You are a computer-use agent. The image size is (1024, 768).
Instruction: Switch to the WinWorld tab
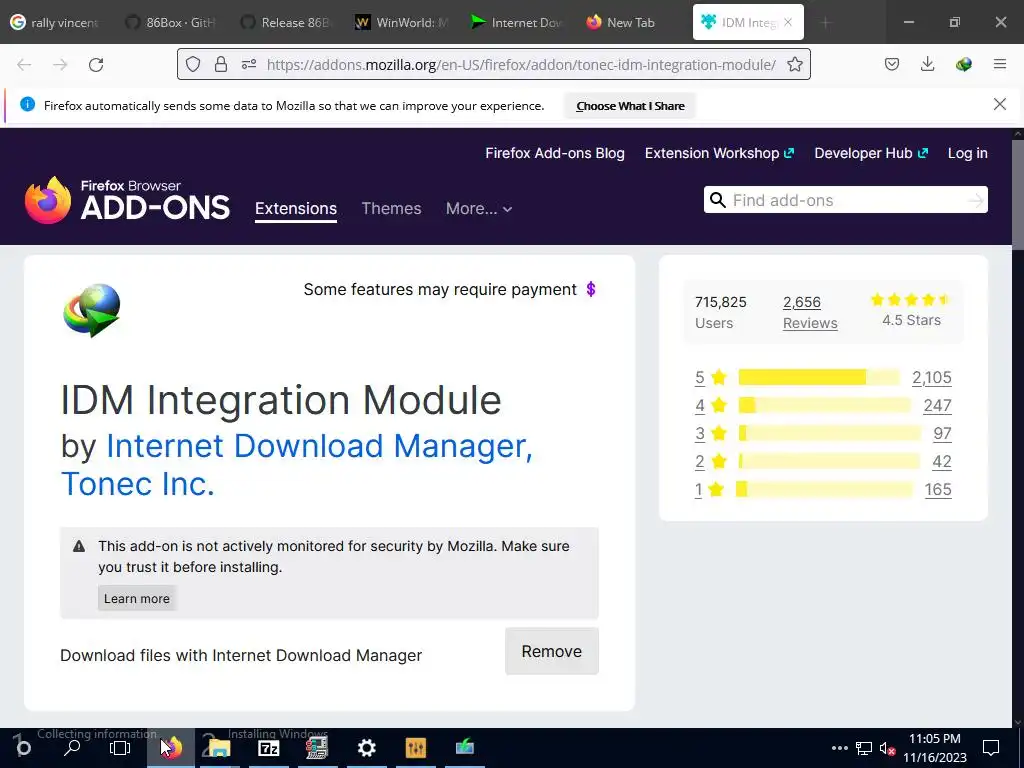click(x=400, y=22)
